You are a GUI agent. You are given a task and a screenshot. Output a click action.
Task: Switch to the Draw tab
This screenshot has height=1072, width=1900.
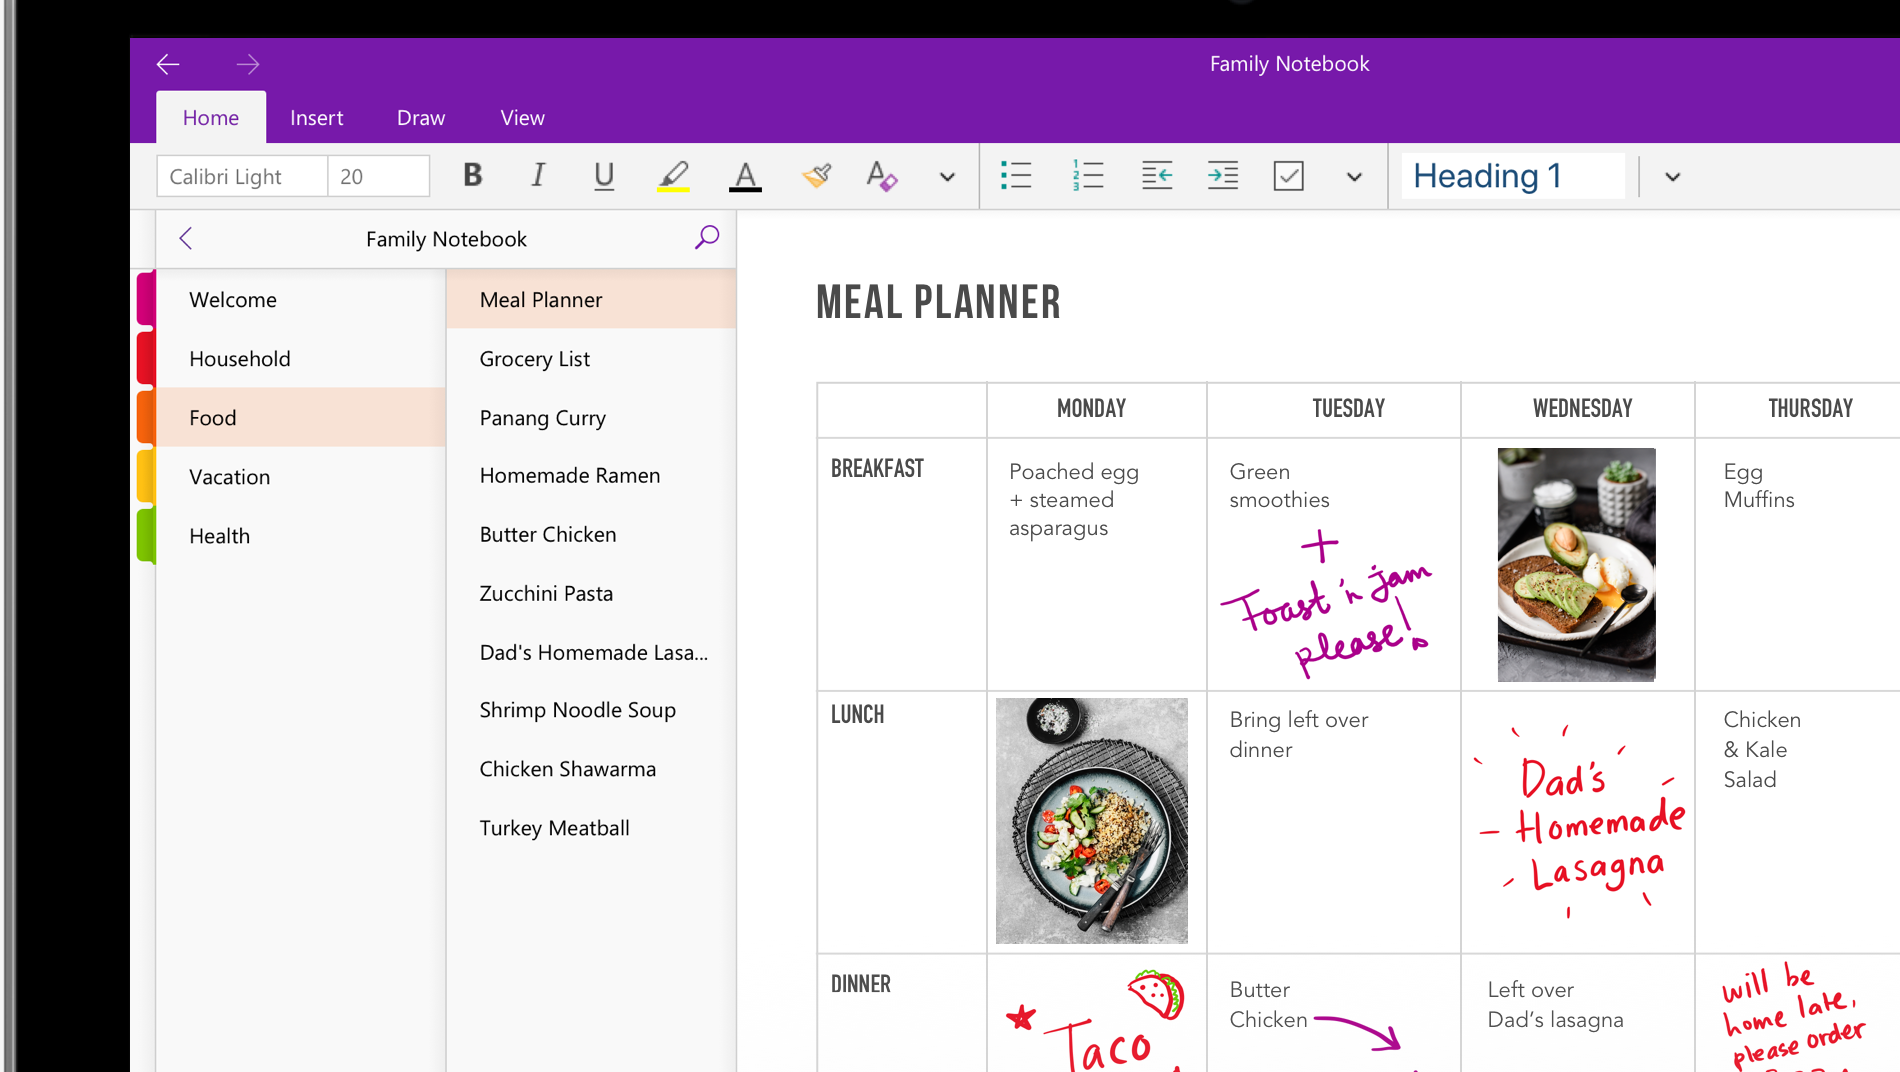pos(420,117)
